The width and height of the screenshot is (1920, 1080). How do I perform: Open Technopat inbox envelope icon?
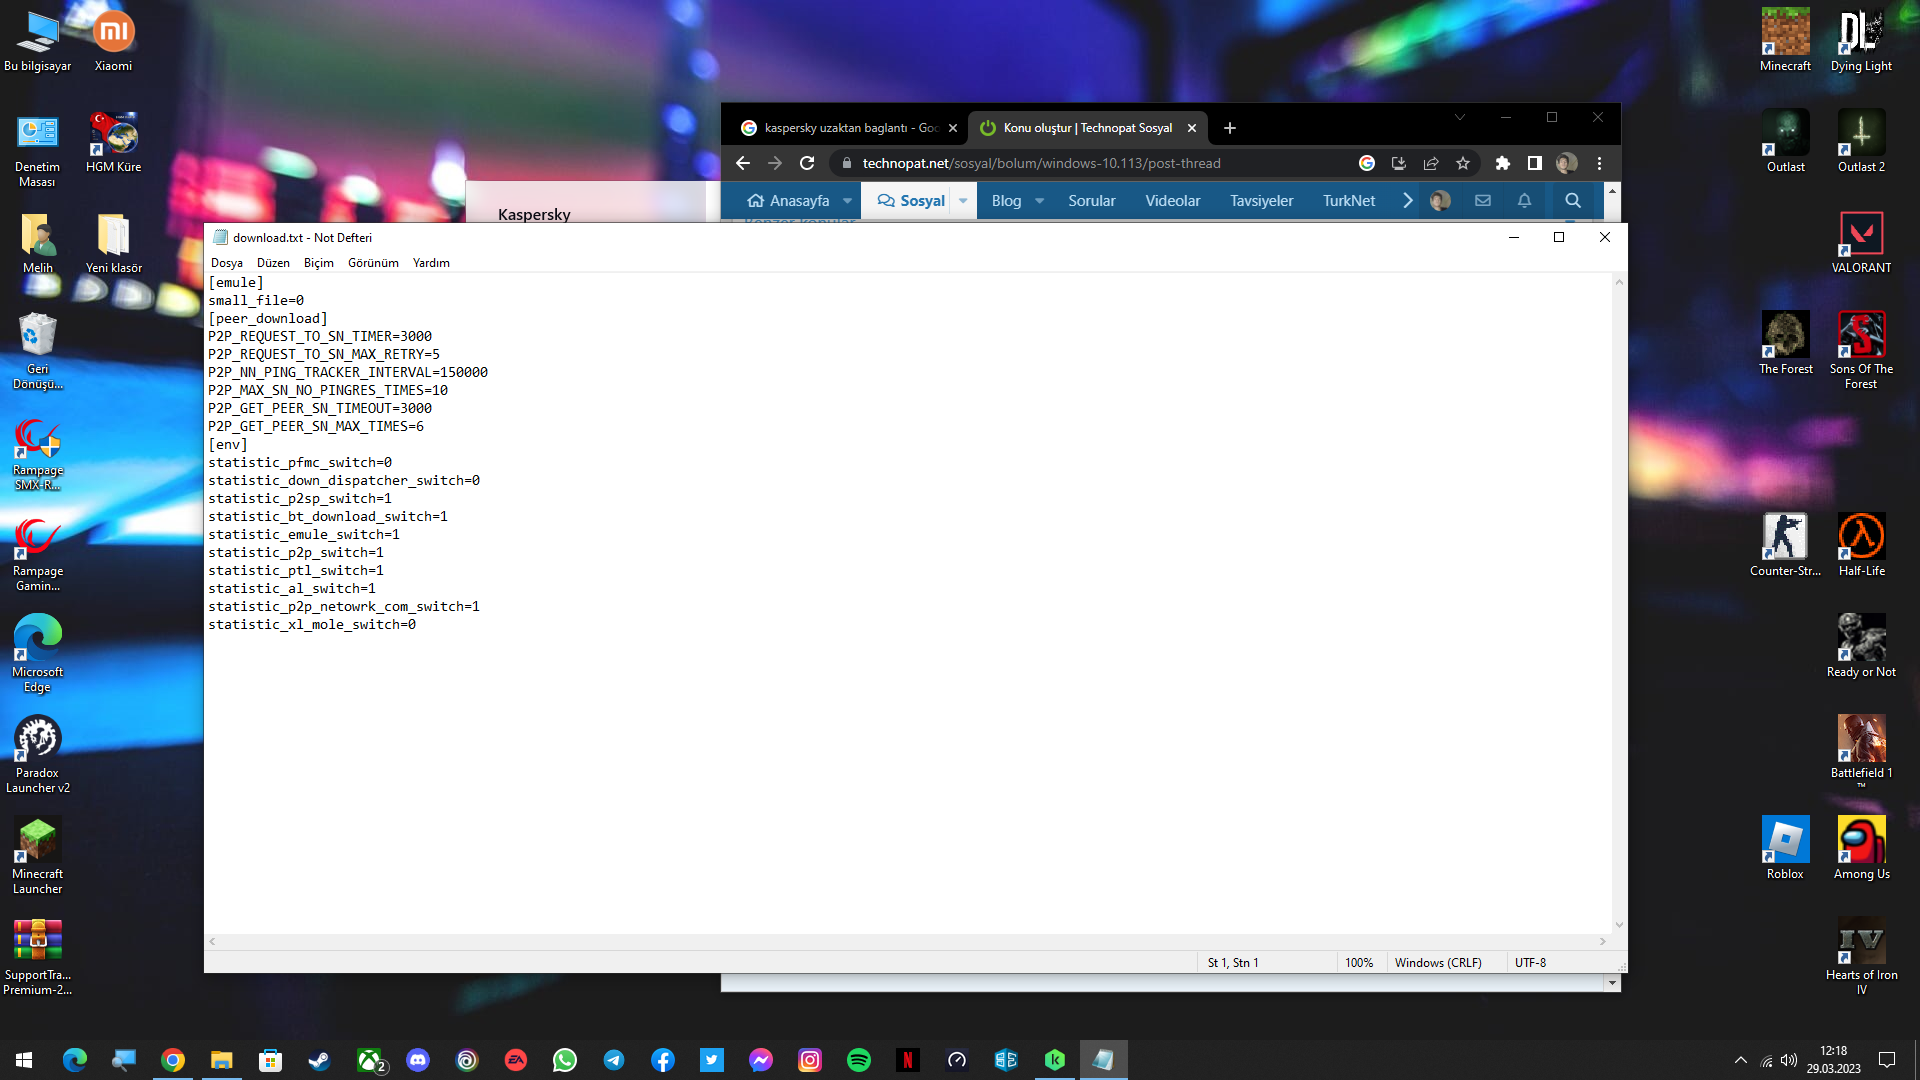(1483, 200)
